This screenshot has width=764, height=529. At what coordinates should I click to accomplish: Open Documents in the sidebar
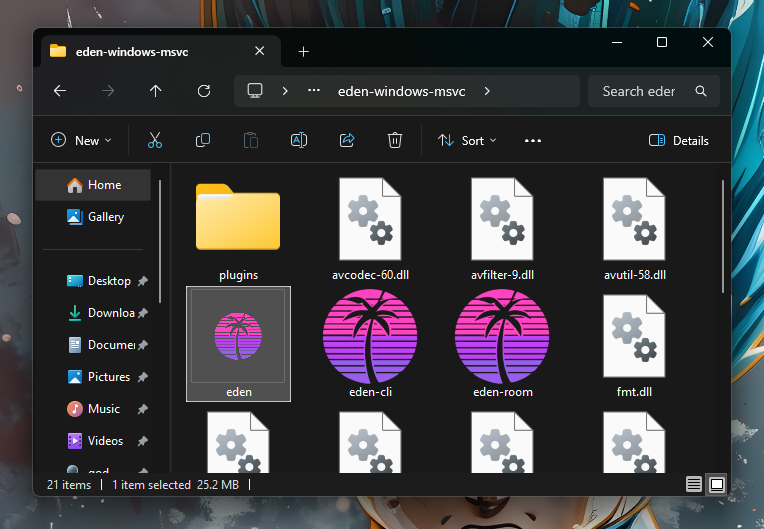[101, 345]
